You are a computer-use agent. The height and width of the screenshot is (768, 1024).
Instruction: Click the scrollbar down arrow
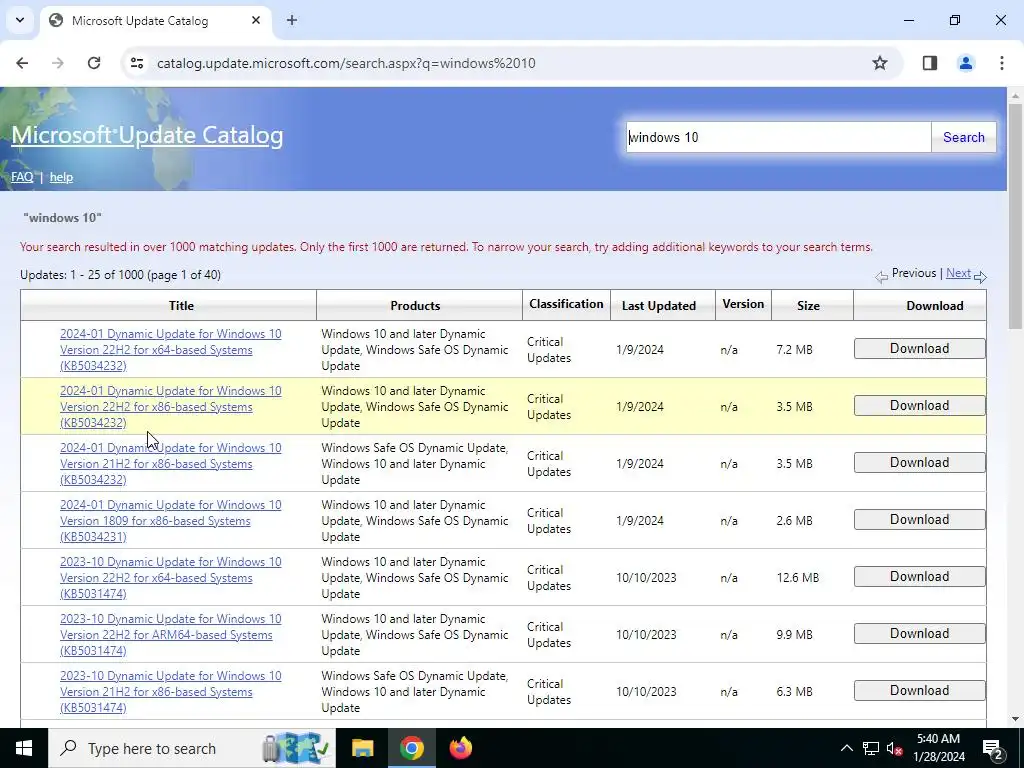1015,719
